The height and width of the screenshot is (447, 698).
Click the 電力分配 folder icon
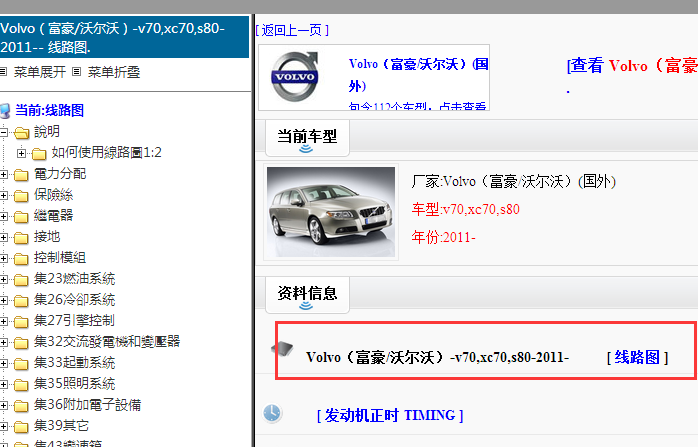click(21, 175)
